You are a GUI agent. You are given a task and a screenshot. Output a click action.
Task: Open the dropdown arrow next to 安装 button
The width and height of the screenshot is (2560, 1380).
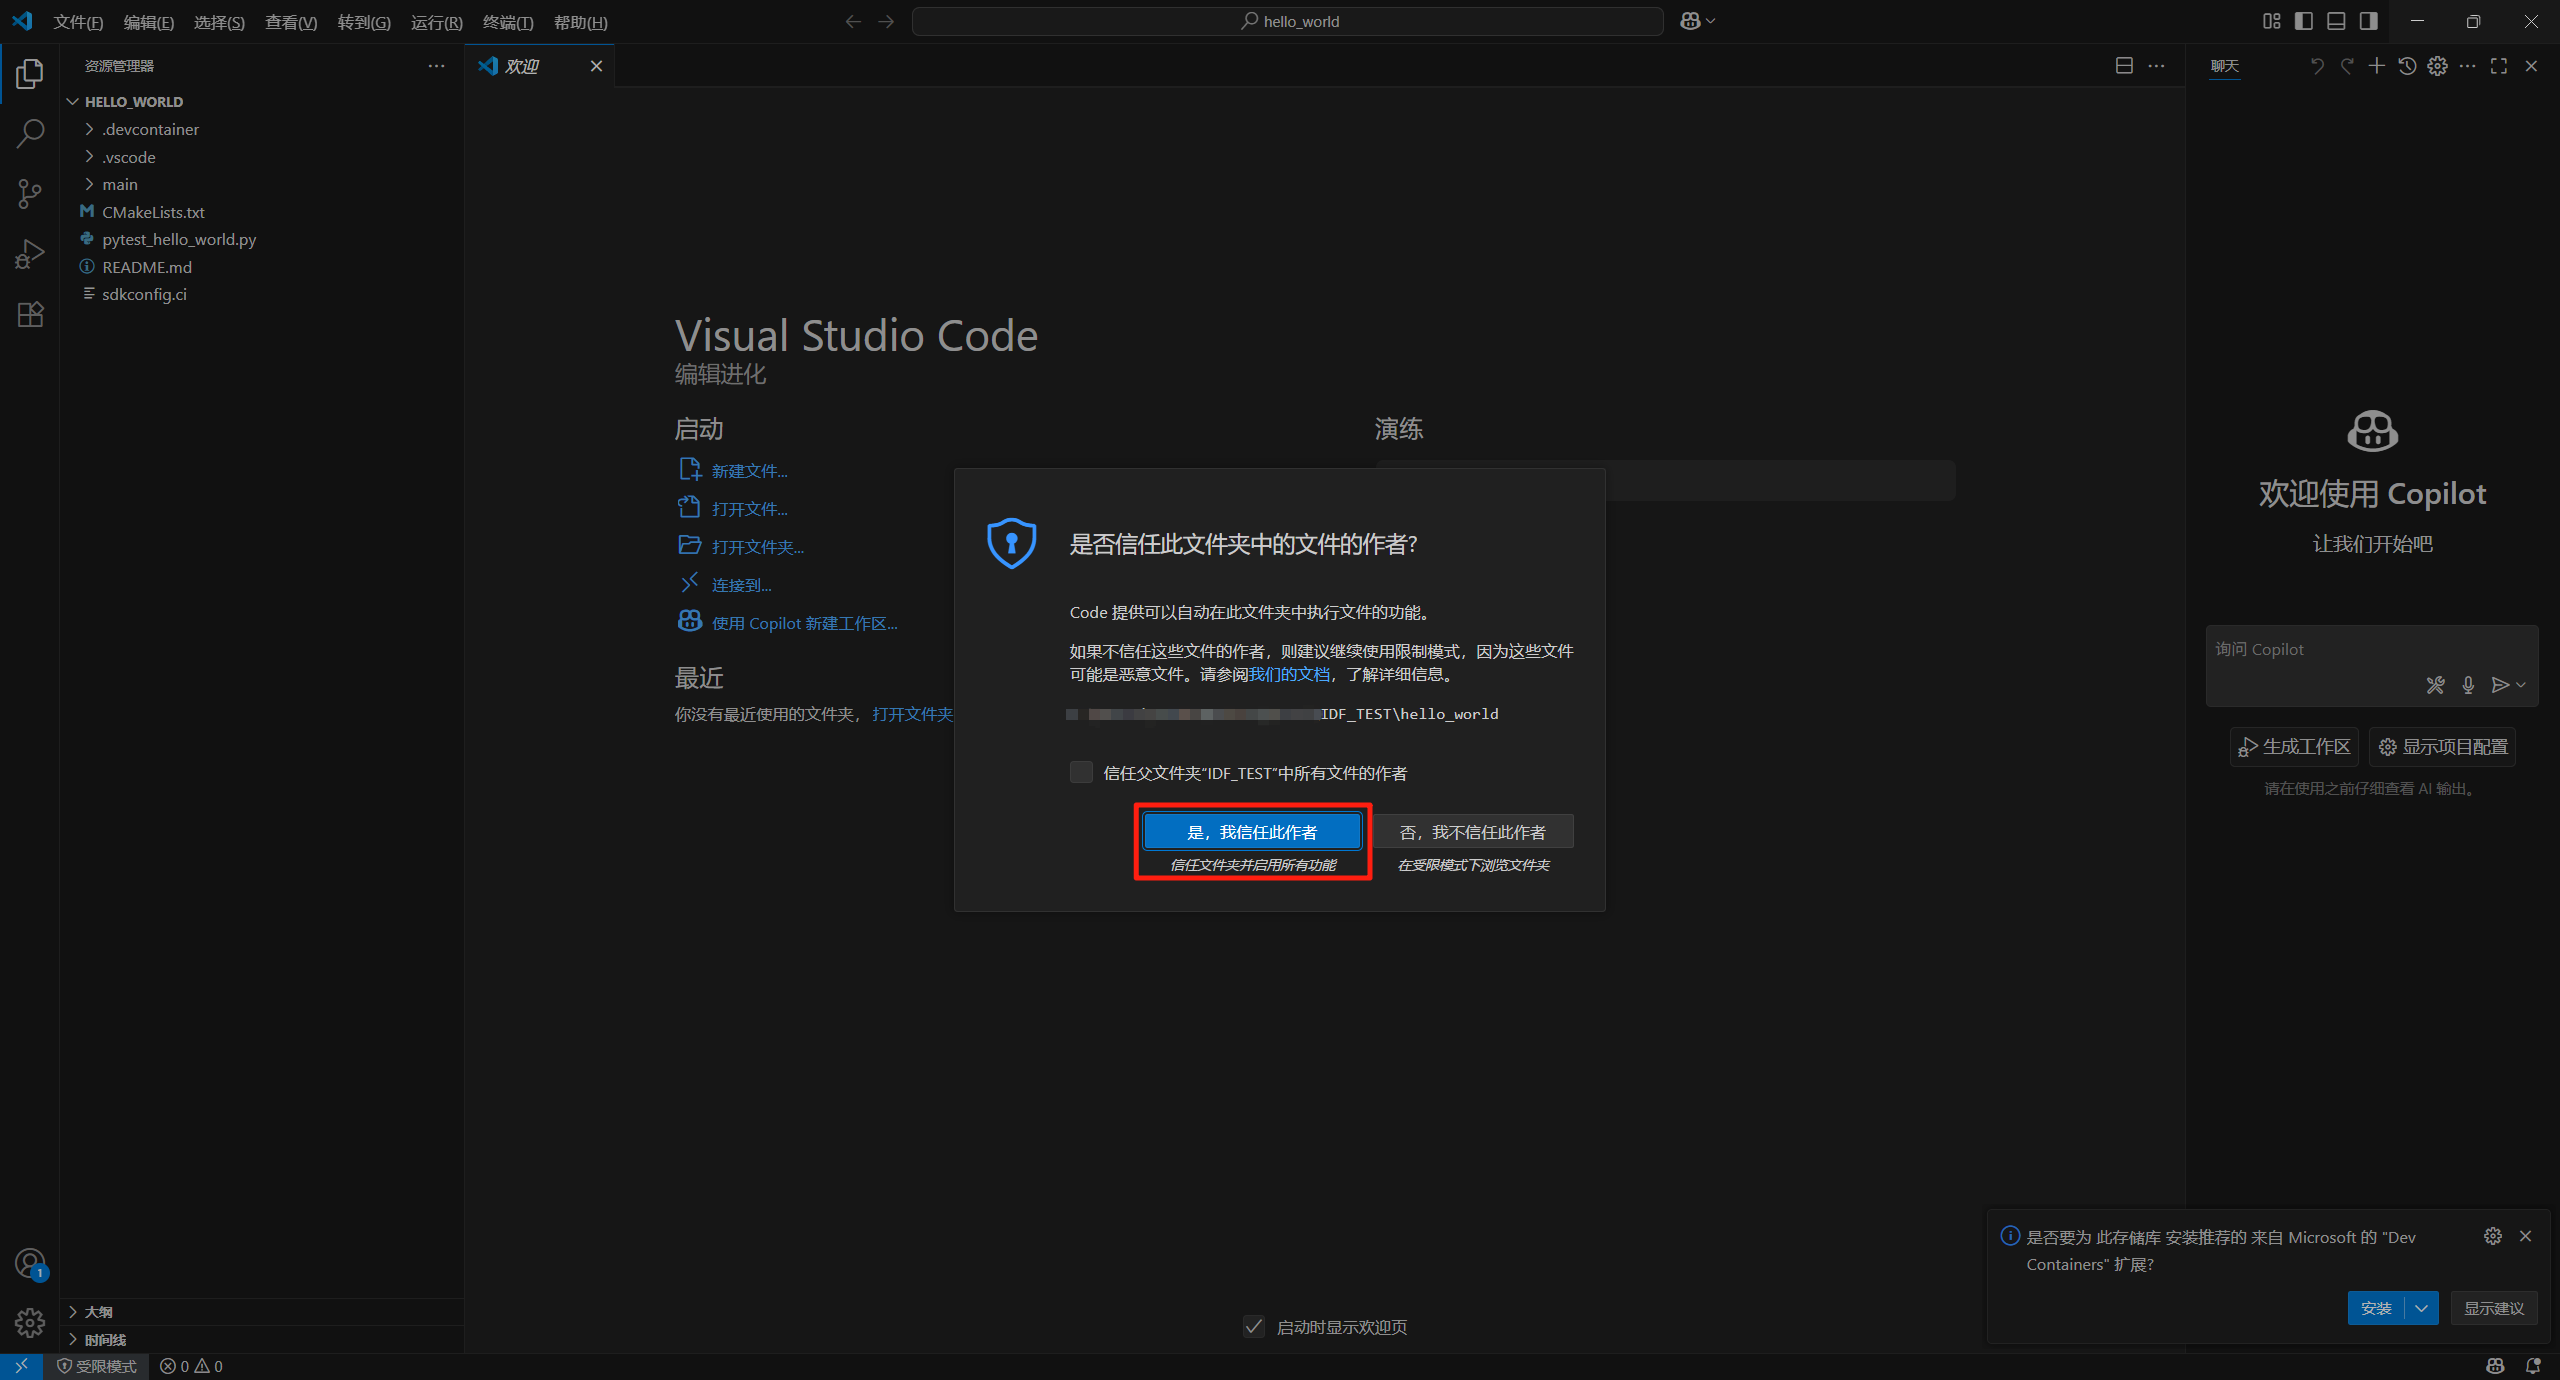[2421, 1308]
